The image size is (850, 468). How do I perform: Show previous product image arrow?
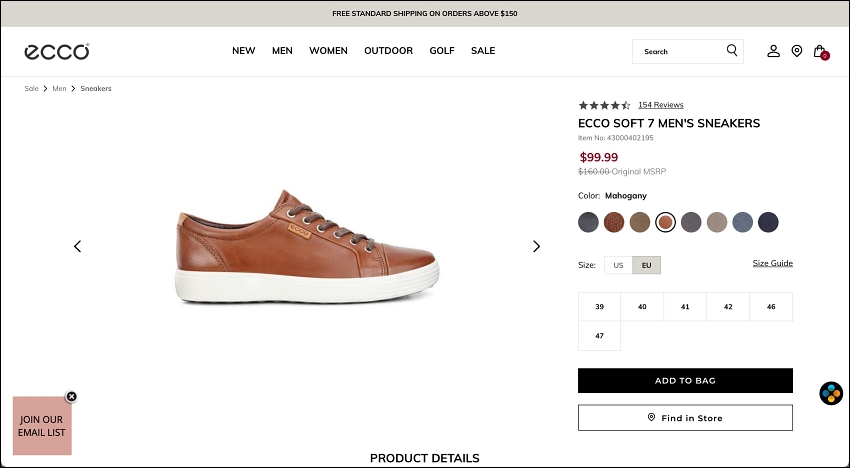pos(78,246)
